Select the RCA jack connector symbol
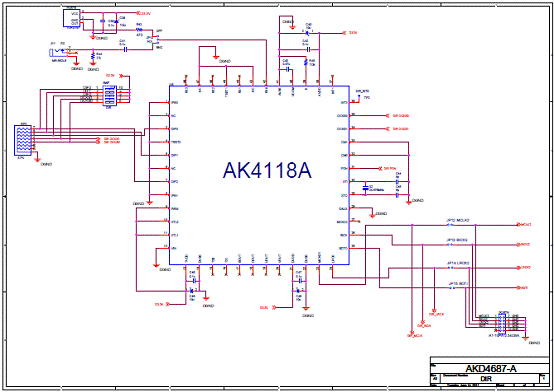Image resolution: width=554 pixels, height=392 pixels. pos(59,52)
